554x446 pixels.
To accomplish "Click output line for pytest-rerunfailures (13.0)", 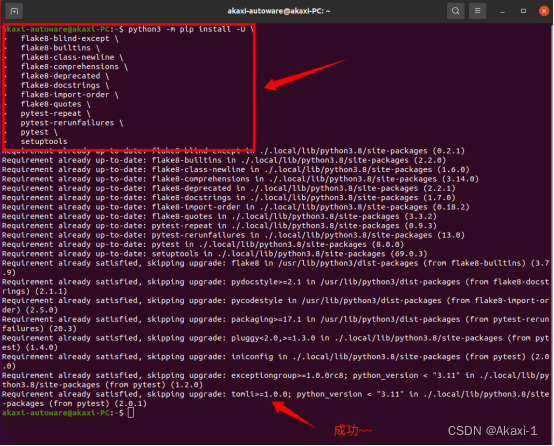I will [233, 235].
